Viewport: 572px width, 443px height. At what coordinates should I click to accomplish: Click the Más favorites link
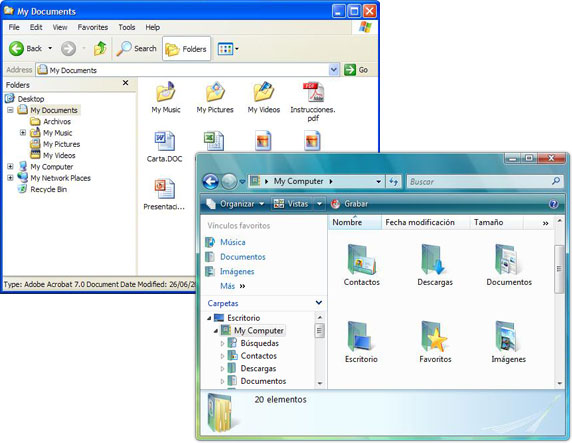232,286
